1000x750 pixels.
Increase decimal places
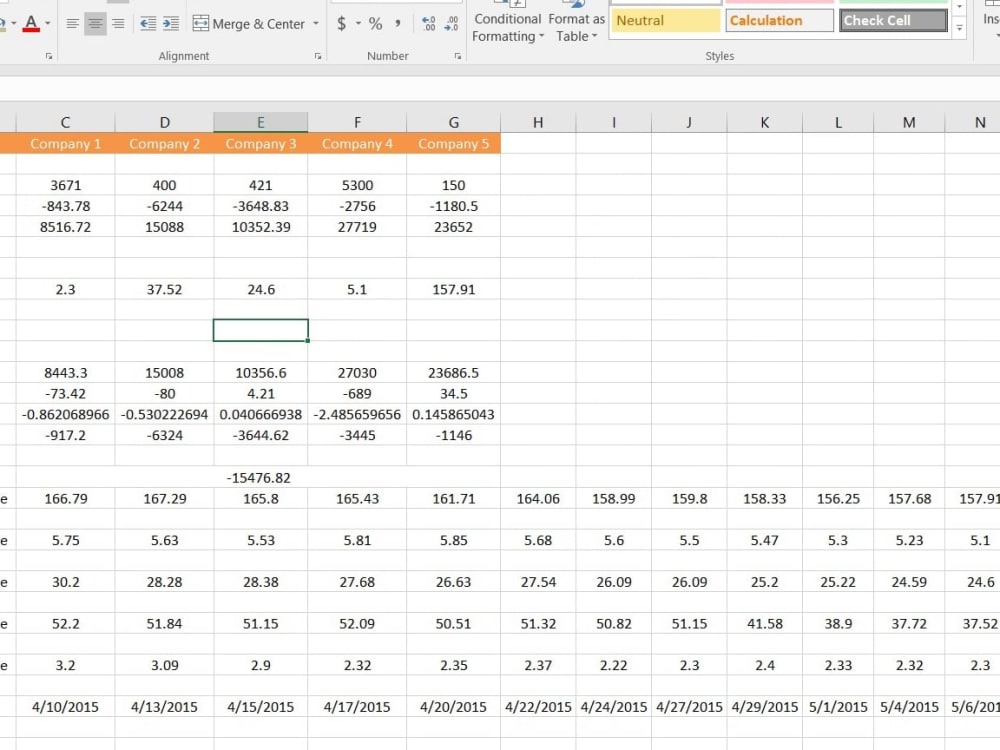click(429, 24)
